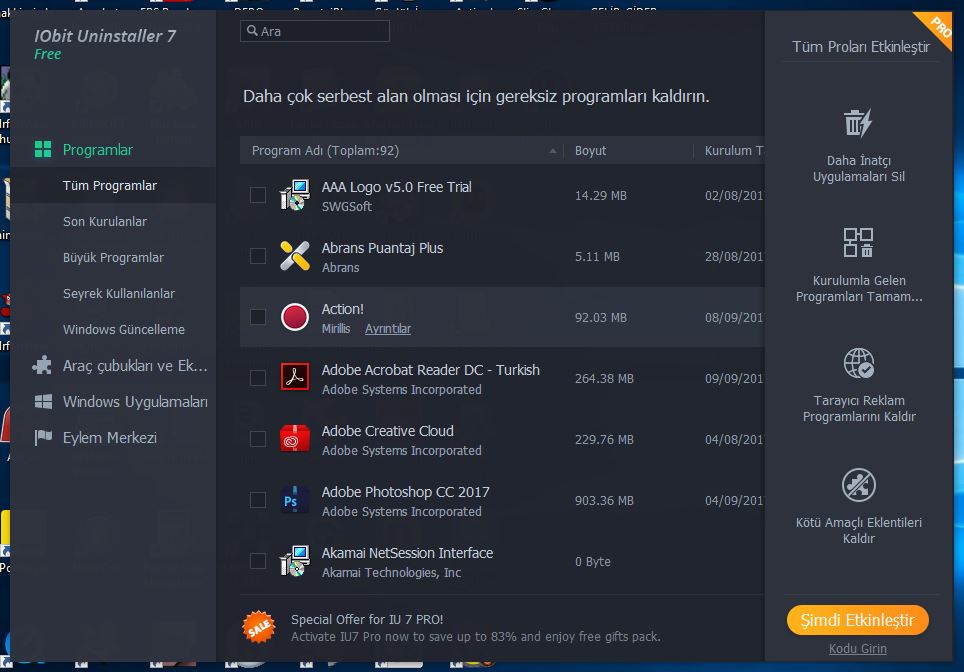
Task: Click the Kötü Amaçlı Eklentileri Kaldır label
Action: (859, 531)
